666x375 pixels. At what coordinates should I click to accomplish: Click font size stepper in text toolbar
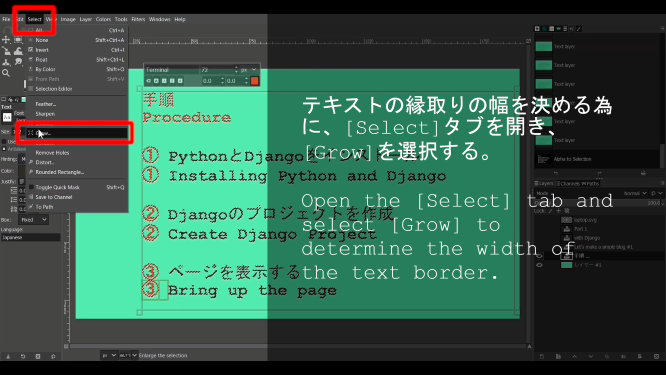point(236,70)
